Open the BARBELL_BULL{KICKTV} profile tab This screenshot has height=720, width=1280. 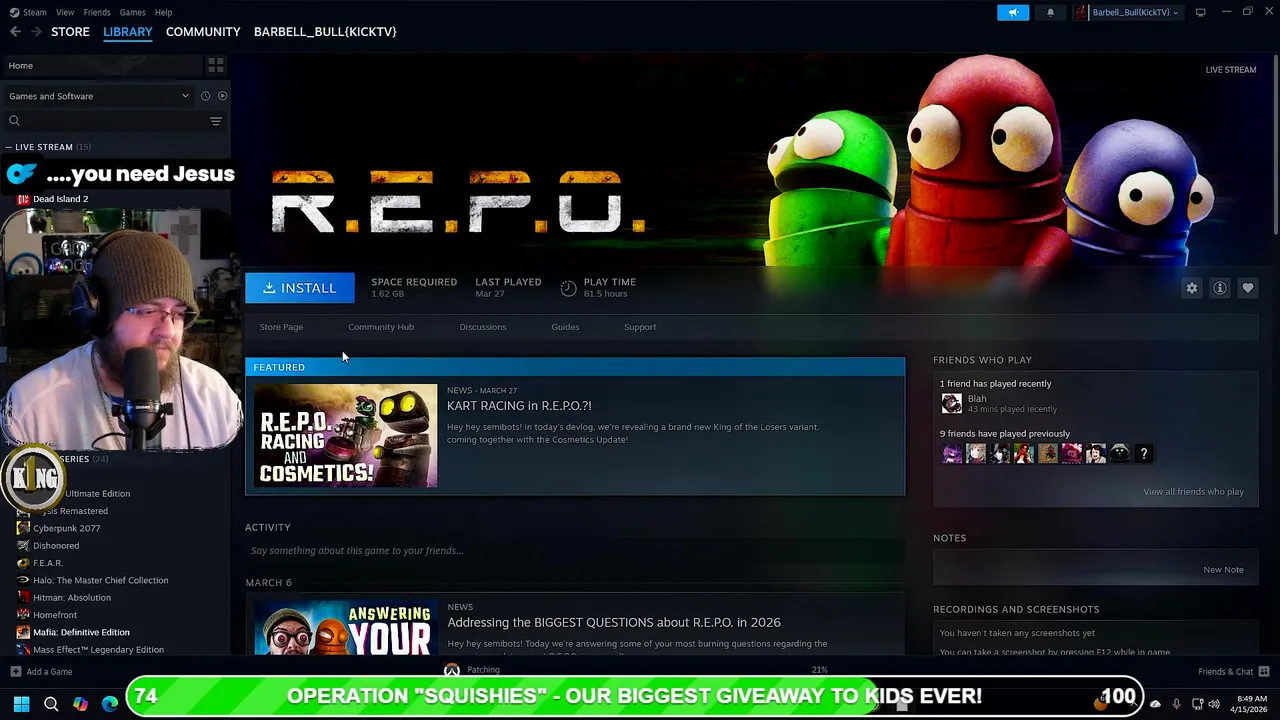click(325, 32)
